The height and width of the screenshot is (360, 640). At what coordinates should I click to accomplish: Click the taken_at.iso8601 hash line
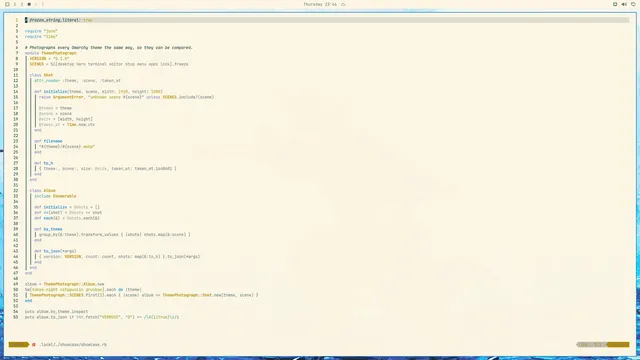coord(108,169)
